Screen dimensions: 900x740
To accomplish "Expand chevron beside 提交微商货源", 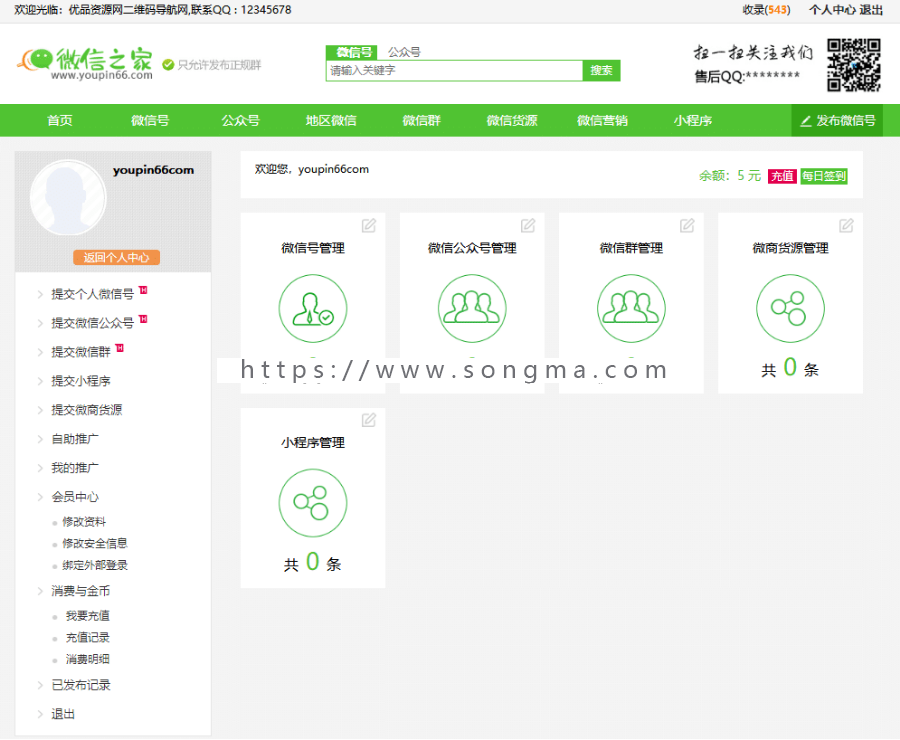I will (40, 410).
